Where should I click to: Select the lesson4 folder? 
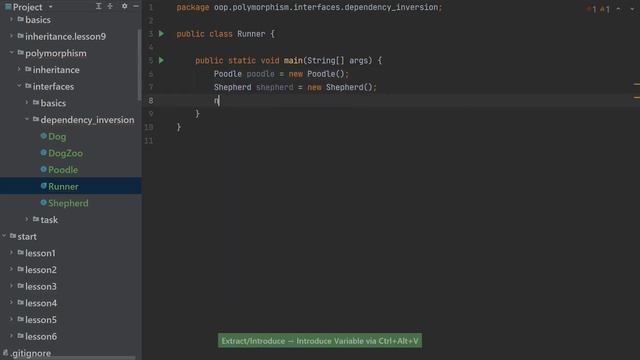(x=41, y=303)
